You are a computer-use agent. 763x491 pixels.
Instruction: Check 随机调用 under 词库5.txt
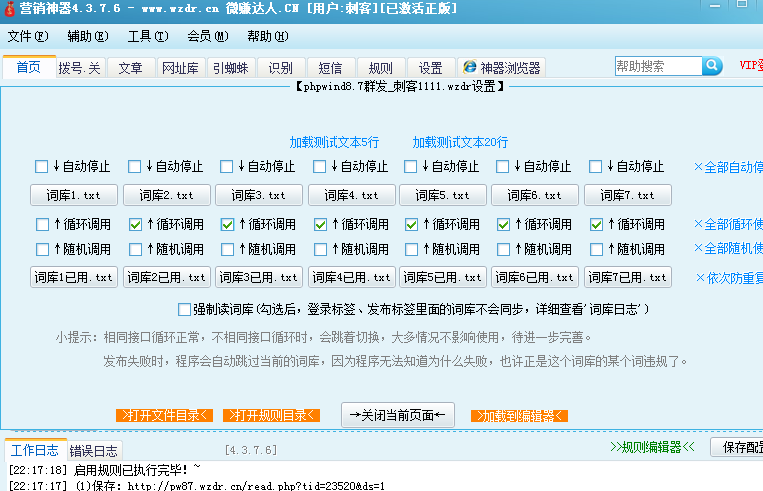point(412,250)
